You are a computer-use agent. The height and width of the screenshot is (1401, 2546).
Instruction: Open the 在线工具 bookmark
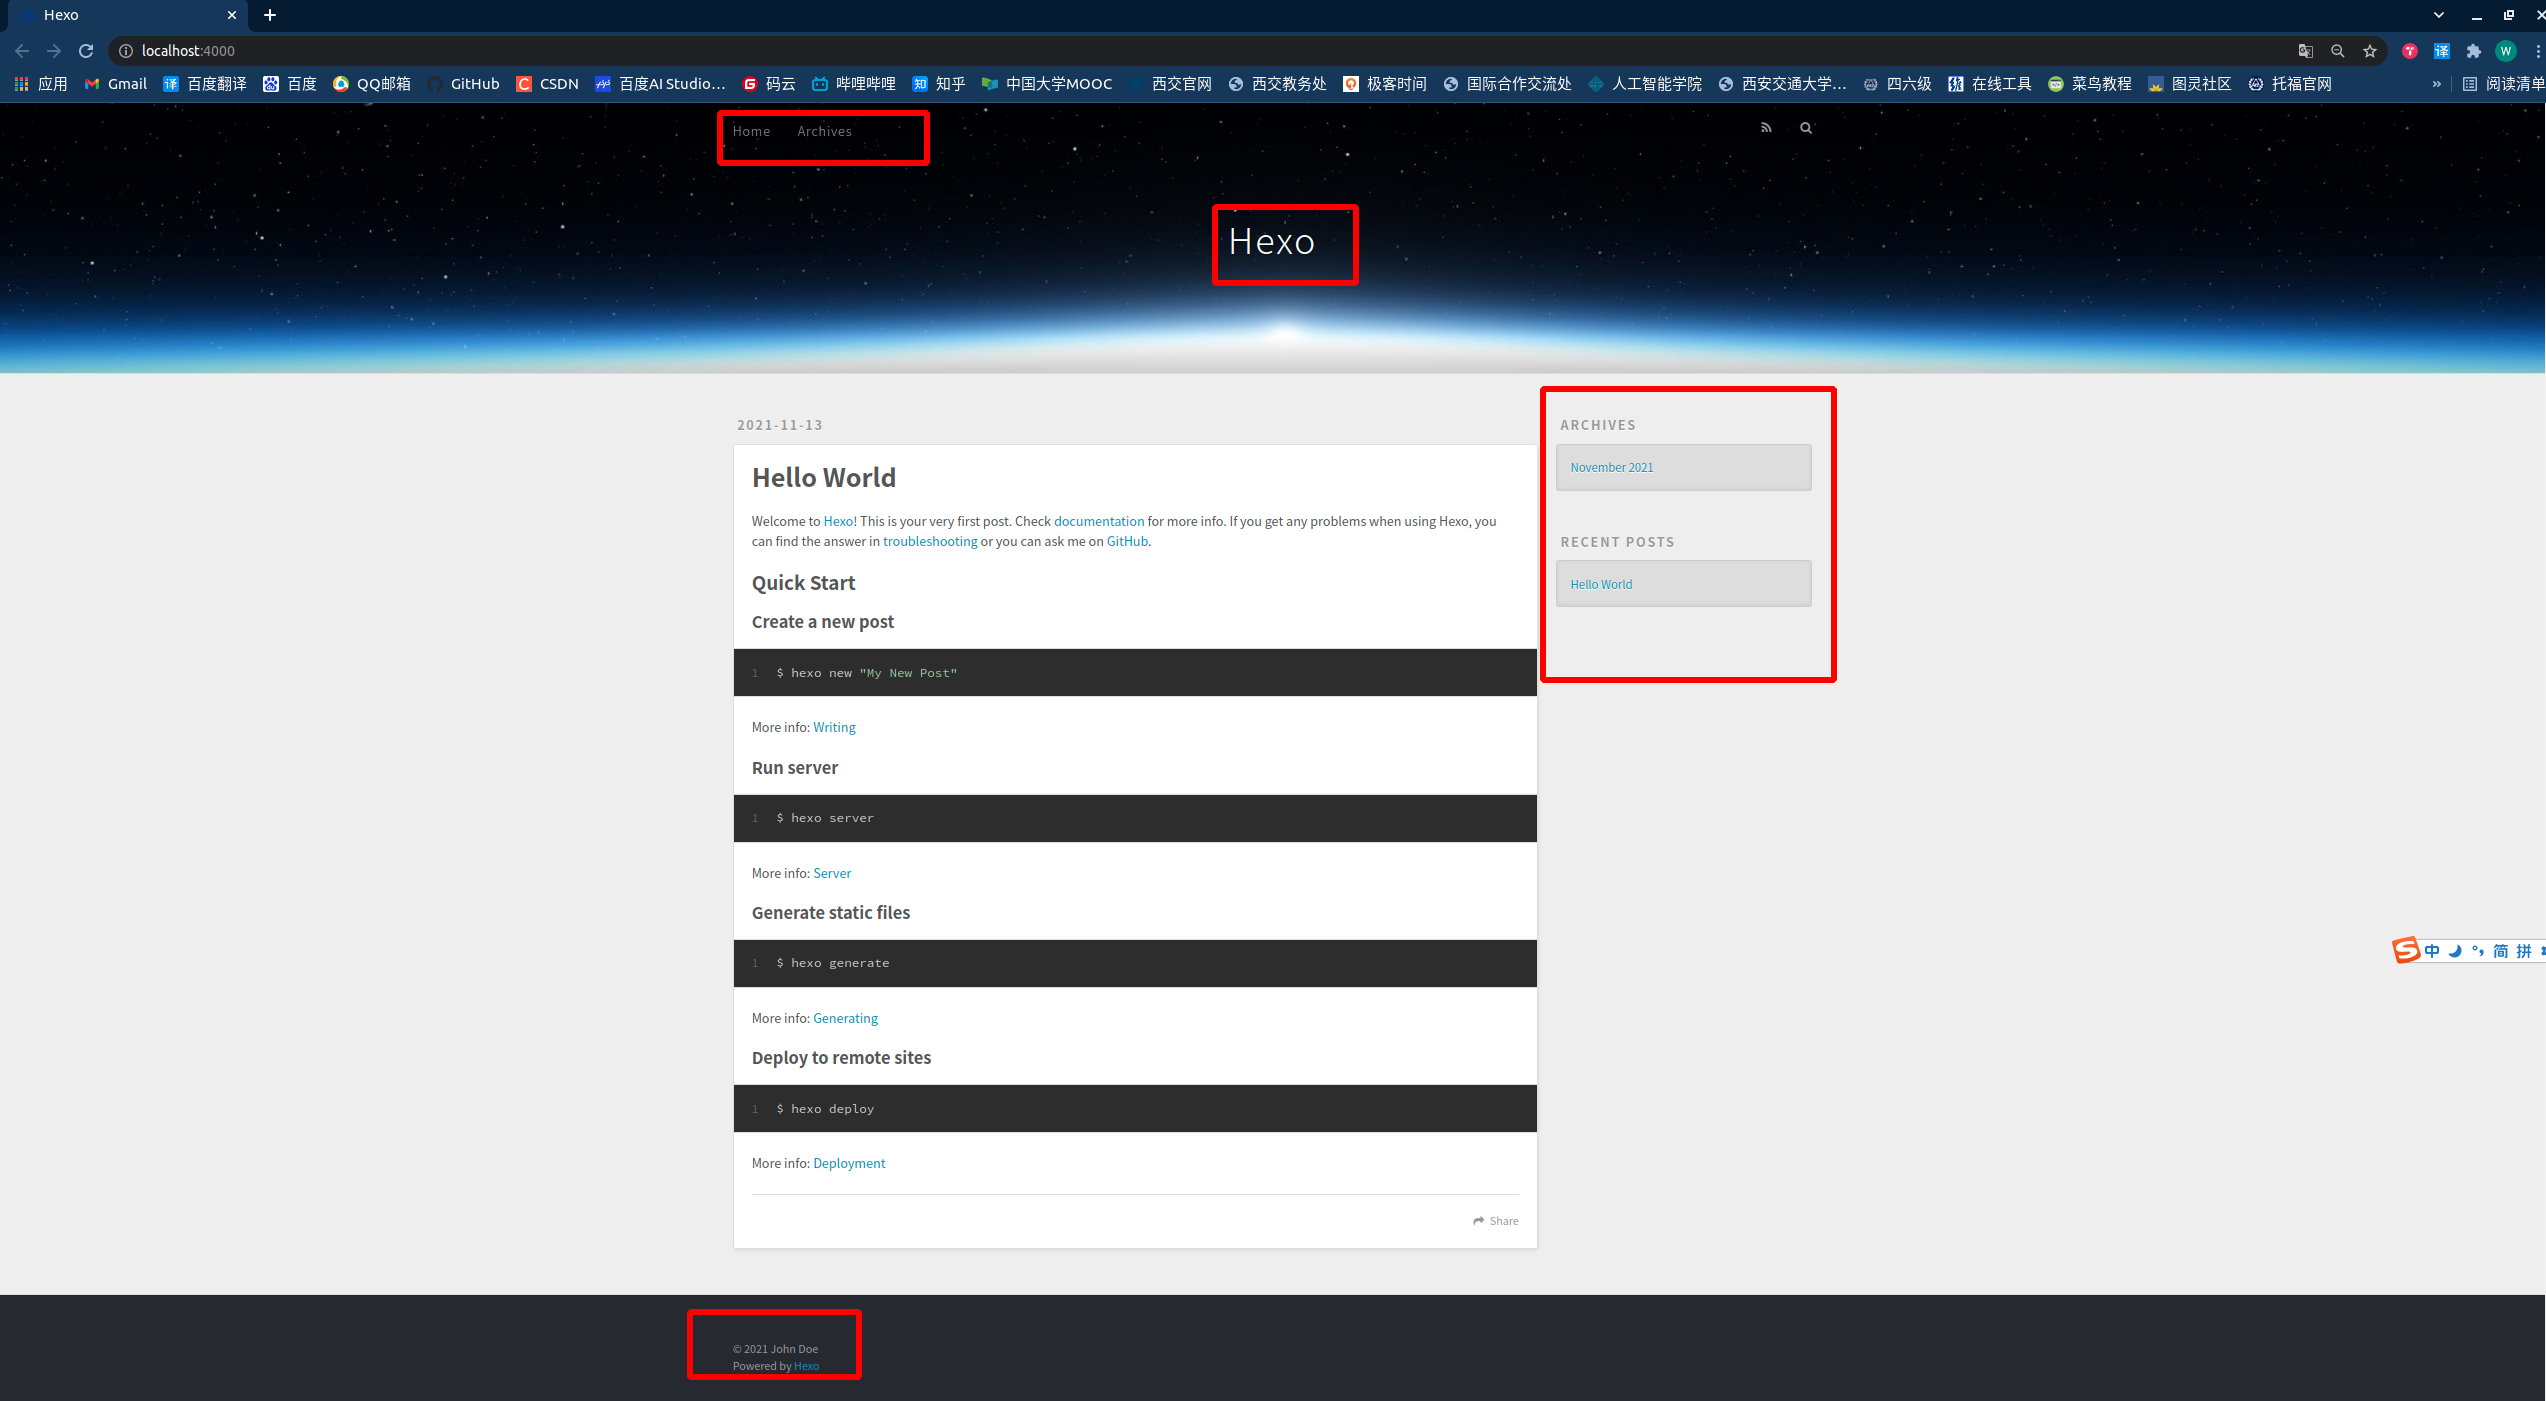[x=1990, y=84]
